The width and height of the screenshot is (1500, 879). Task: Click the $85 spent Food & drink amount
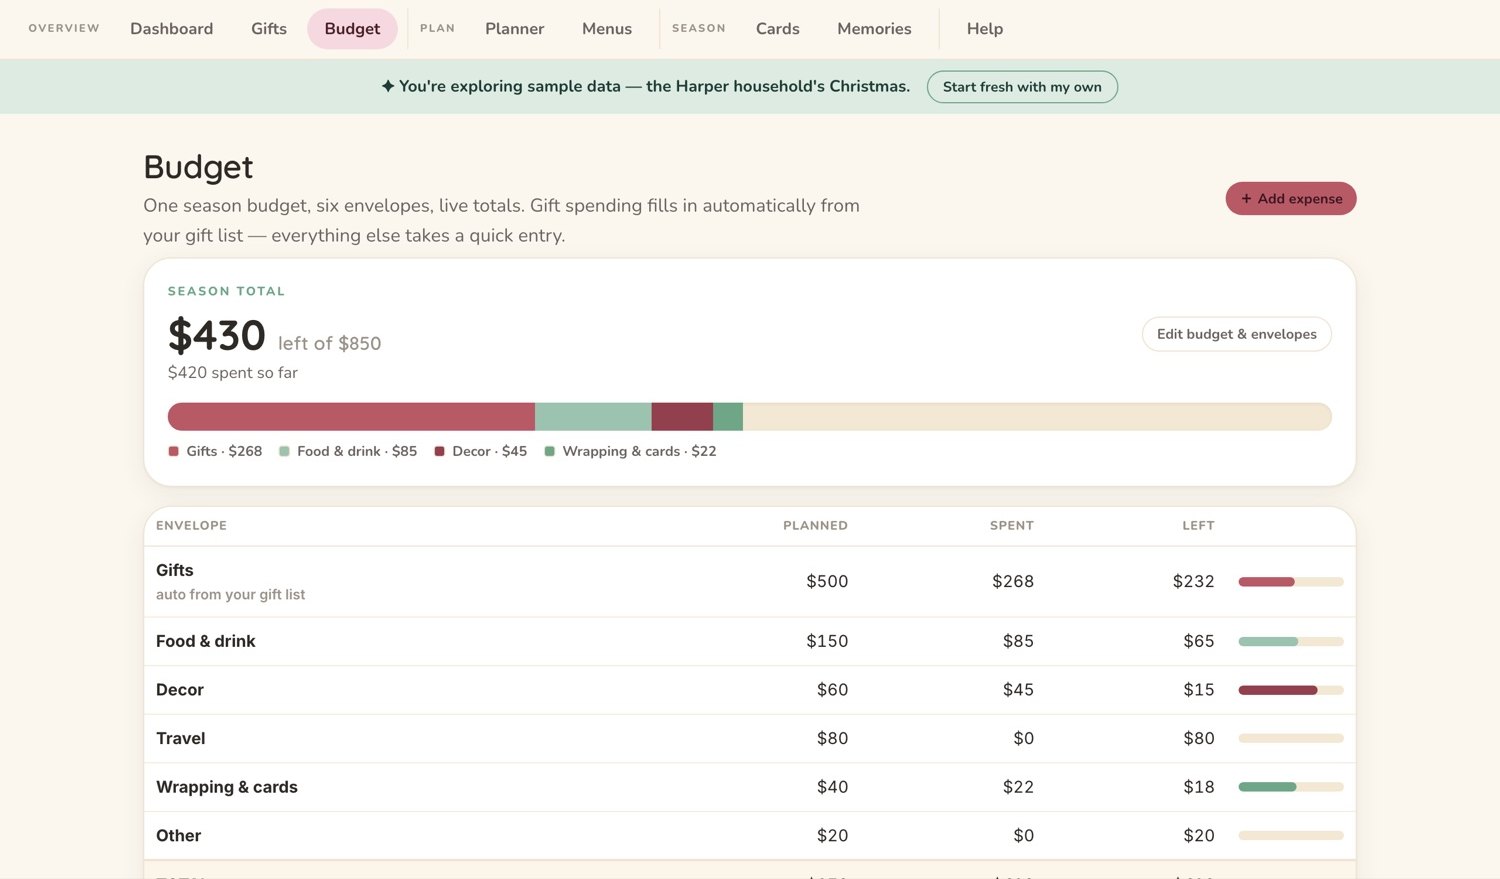1018,642
